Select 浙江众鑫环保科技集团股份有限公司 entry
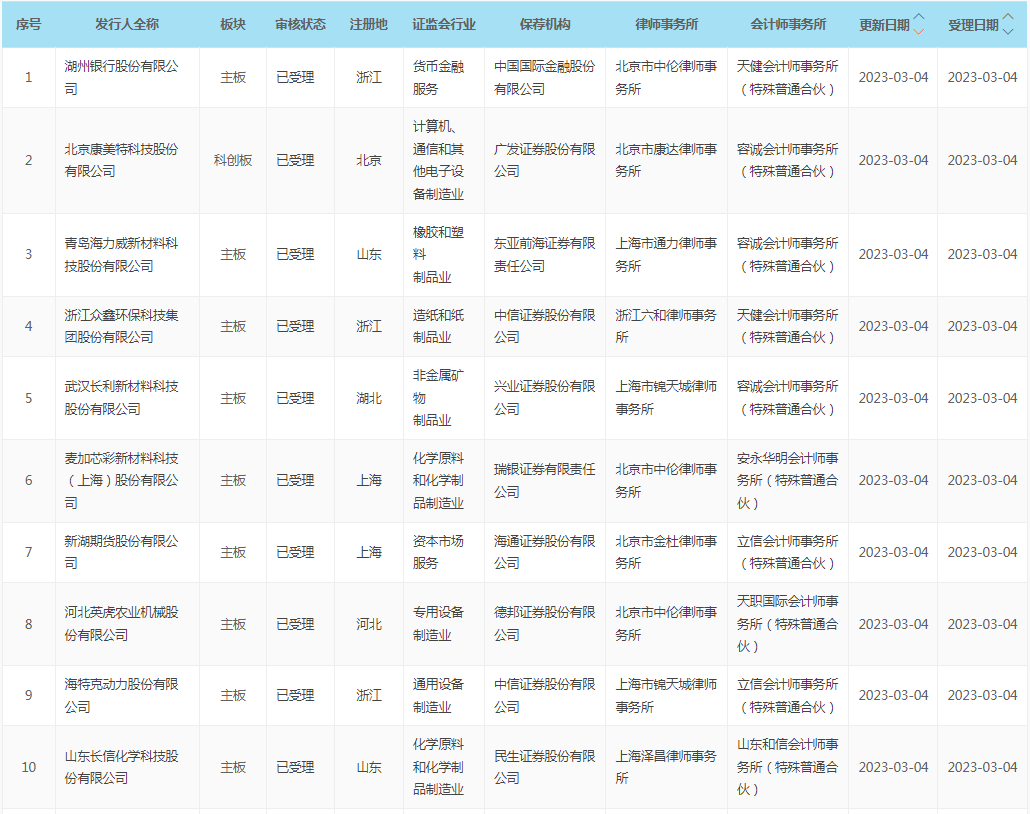 coord(121,326)
